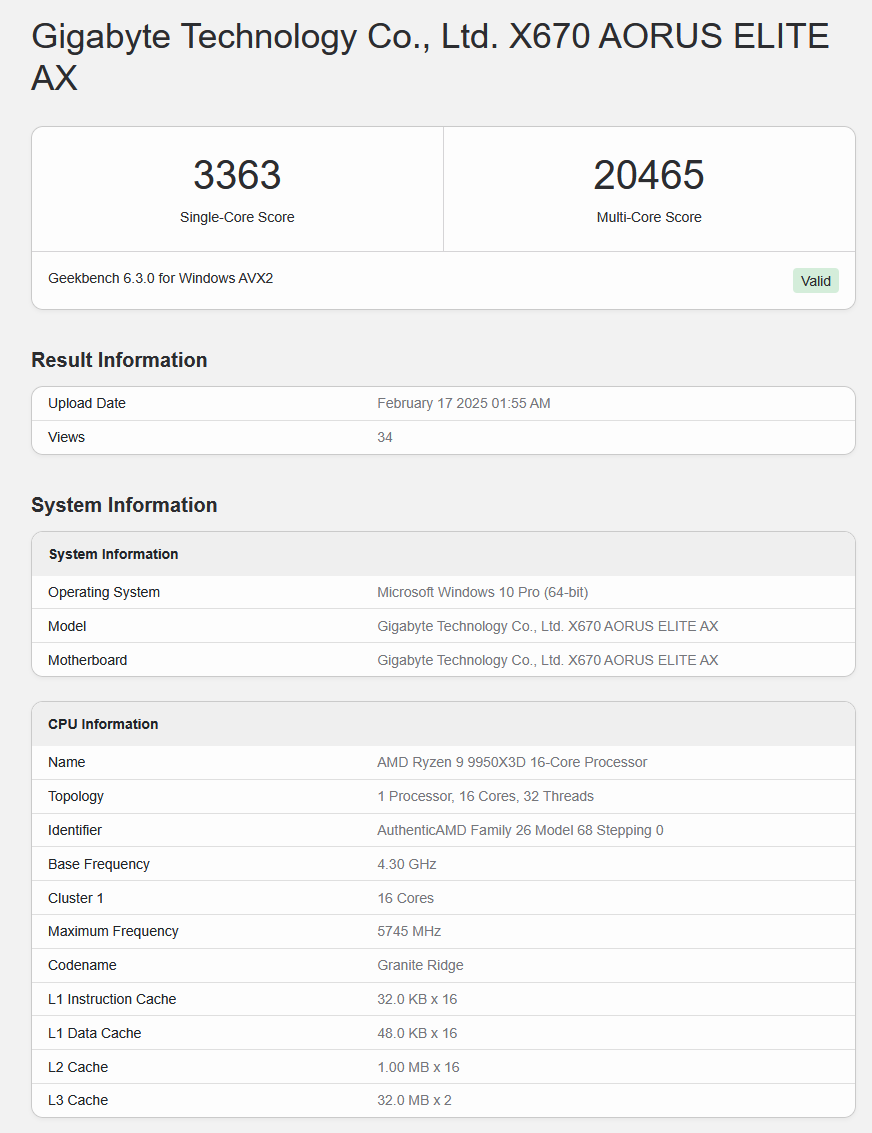Click AMD Ryzen 9 9950X3D 16-Core Processor
The height and width of the screenshot is (1133, 872).
point(512,762)
